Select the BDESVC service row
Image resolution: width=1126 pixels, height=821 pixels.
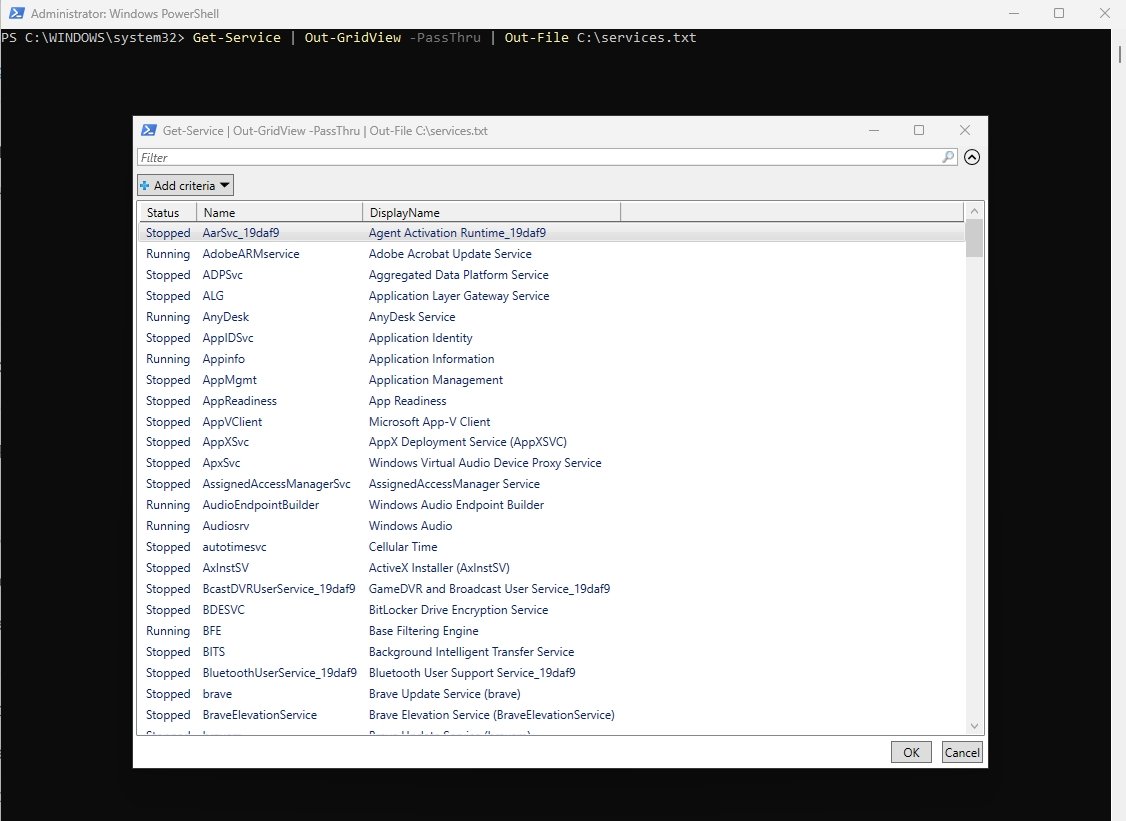click(551, 610)
